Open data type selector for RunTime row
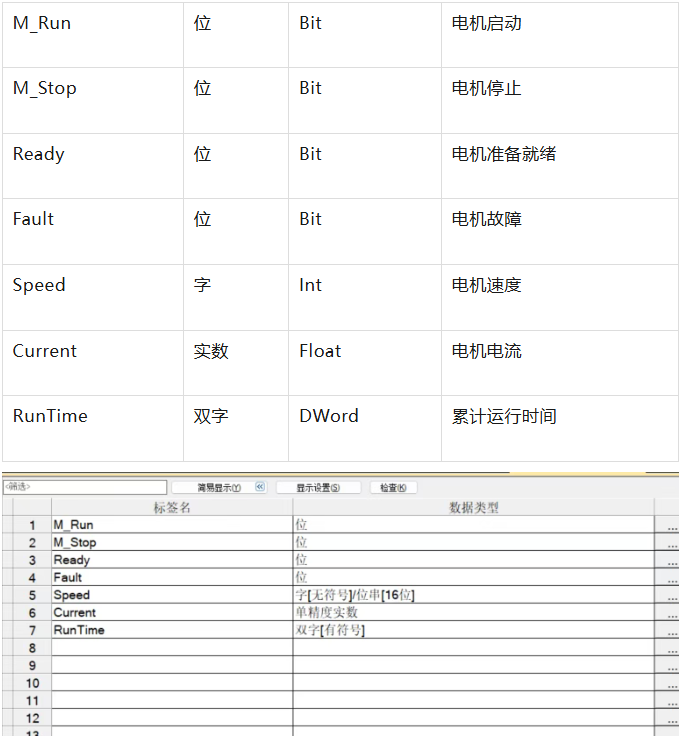 [x=671, y=631]
